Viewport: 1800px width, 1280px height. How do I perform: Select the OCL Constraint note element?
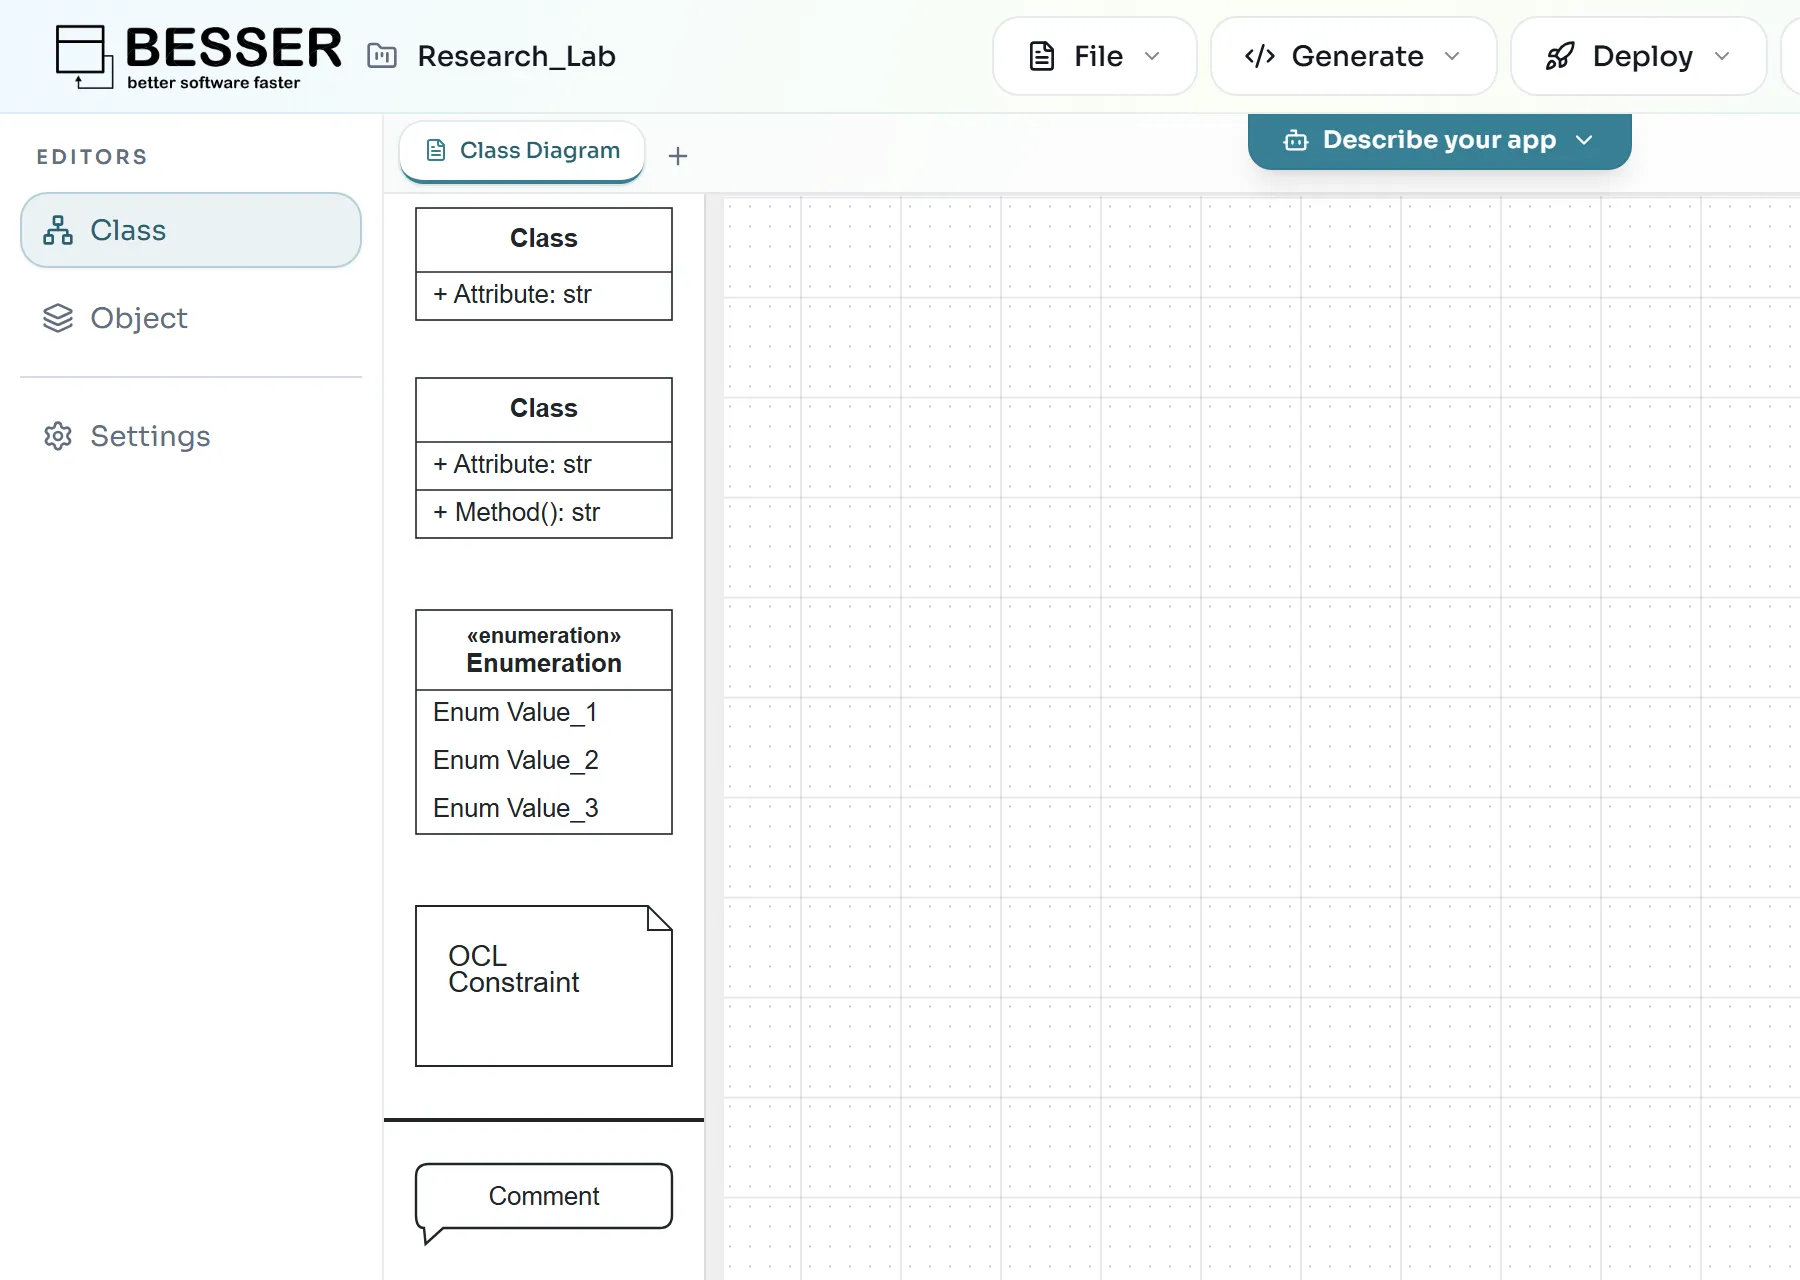click(x=544, y=986)
